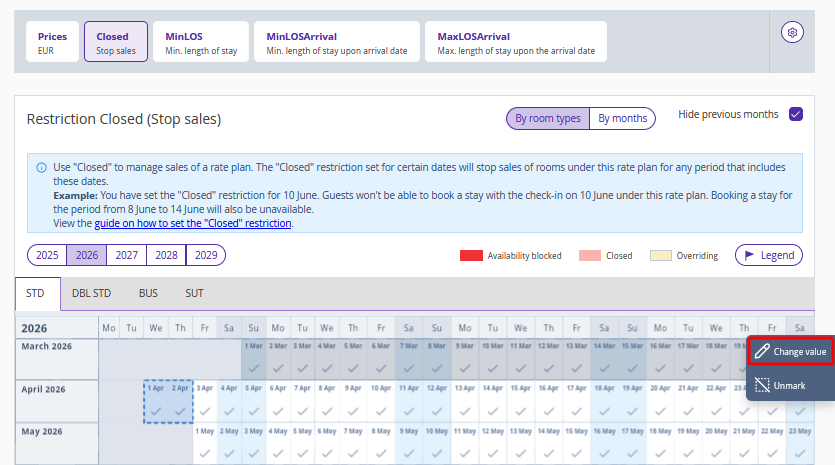
Task: Open settings via the gear icon
Action: click(792, 33)
